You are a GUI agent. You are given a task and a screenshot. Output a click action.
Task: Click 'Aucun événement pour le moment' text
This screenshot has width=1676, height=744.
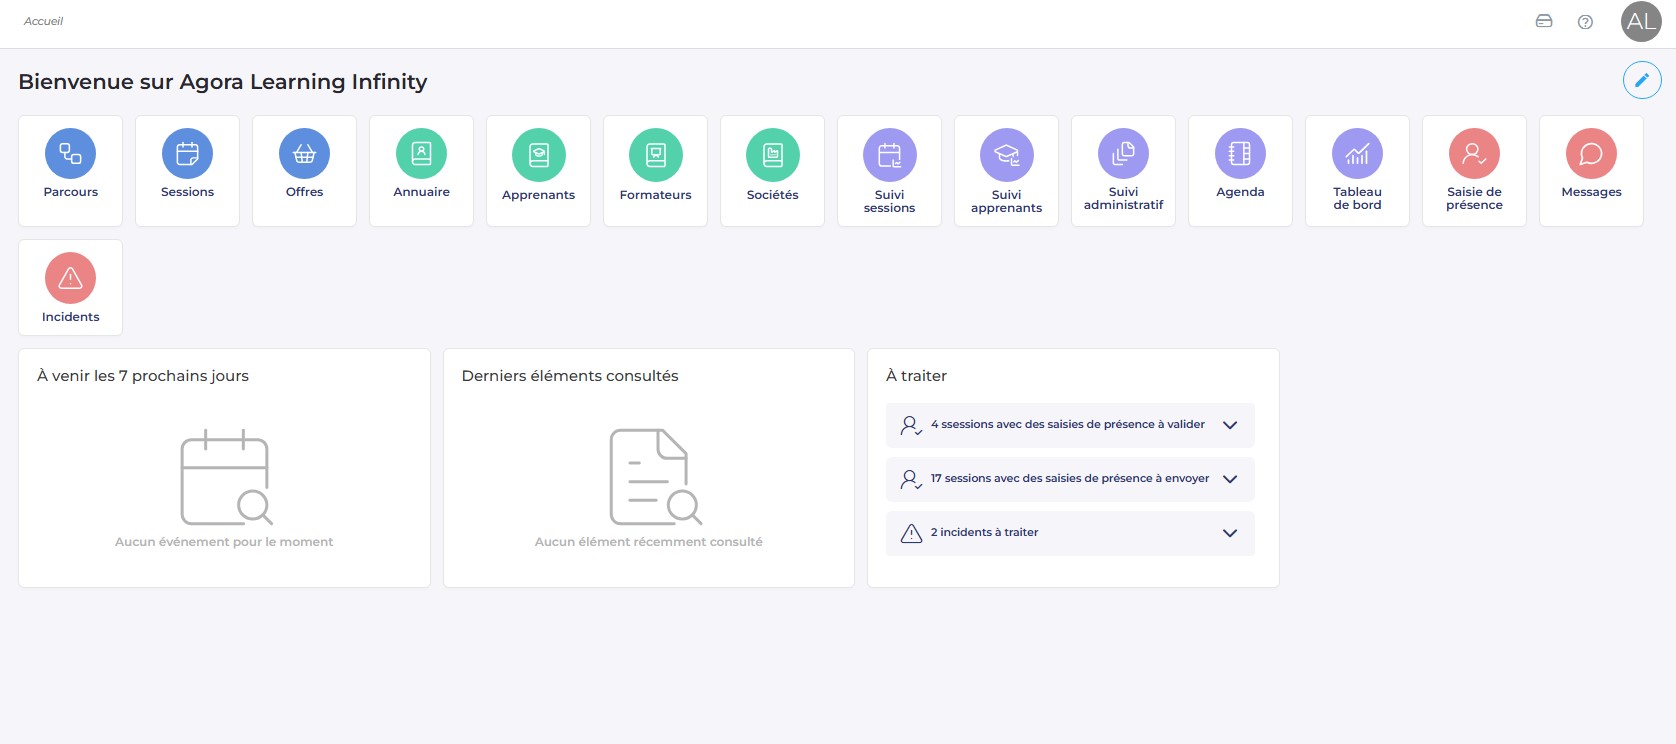(x=224, y=542)
